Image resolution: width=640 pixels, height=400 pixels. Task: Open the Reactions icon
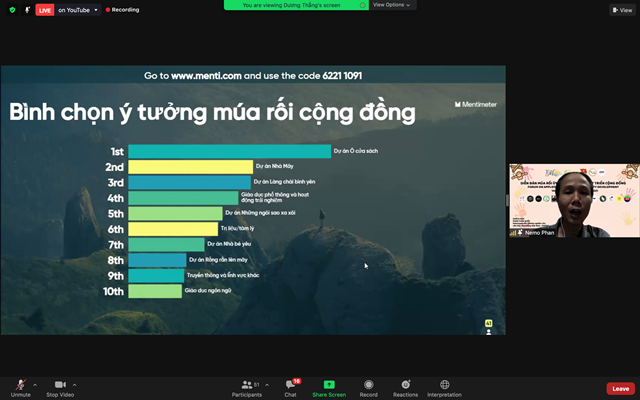coord(405,384)
